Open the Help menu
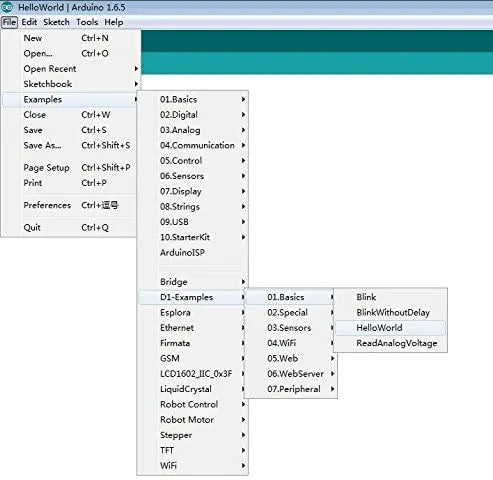 click(114, 22)
